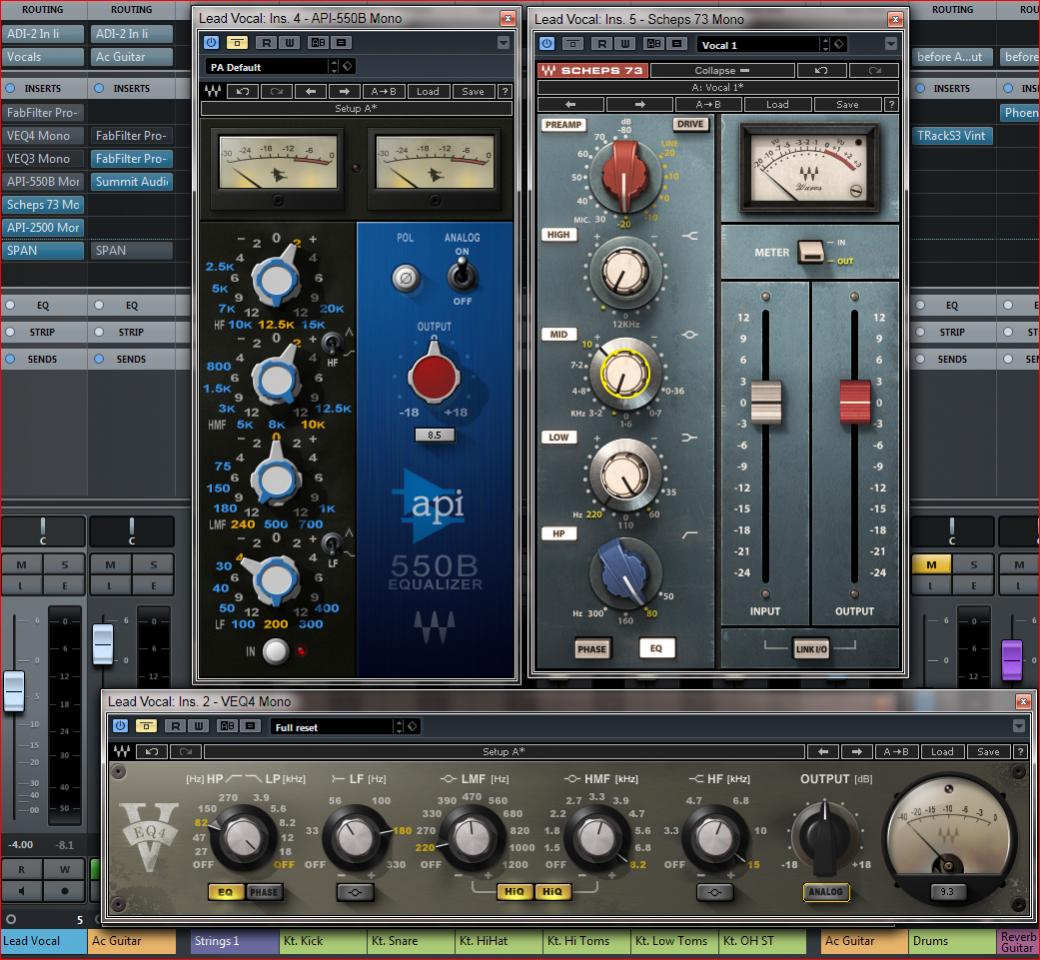Click the DRIVE button on Scheps 73
The image size is (1040, 960).
[x=690, y=124]
